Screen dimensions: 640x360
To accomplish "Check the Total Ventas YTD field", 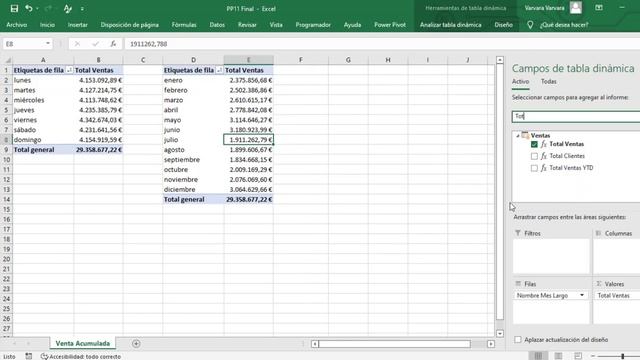I will (534, 168).
